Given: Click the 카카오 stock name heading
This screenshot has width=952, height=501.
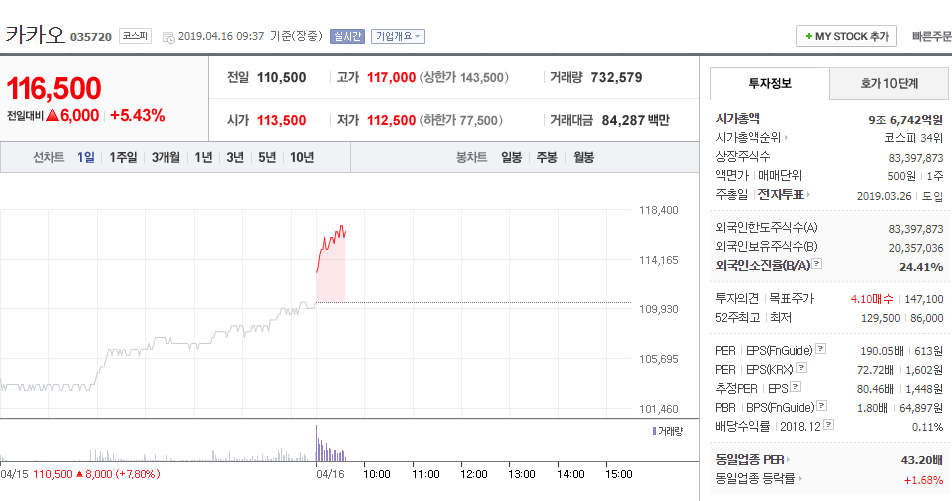Looking at the screenshot, I should [35, 35].
